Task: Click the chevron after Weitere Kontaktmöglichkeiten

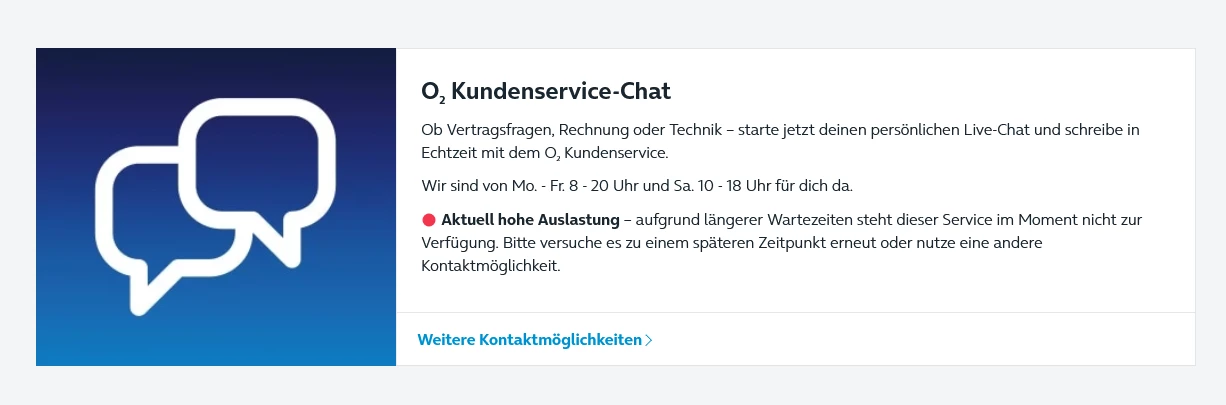Action: tap(649, 340)
